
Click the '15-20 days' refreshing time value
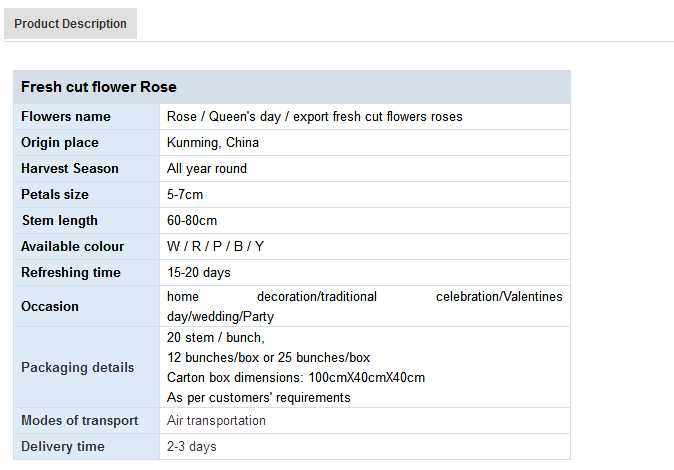[x=199, y=273]
